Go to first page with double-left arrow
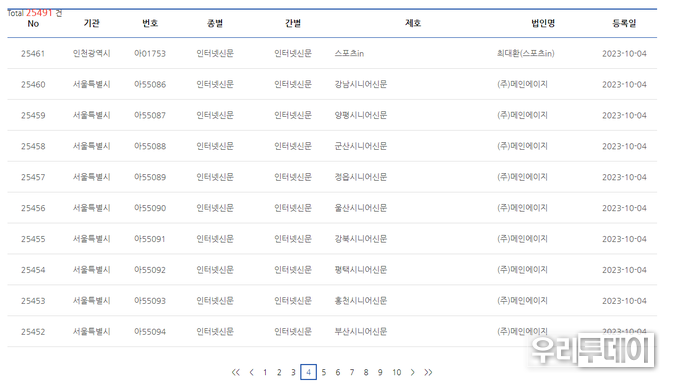 [235, 372]
